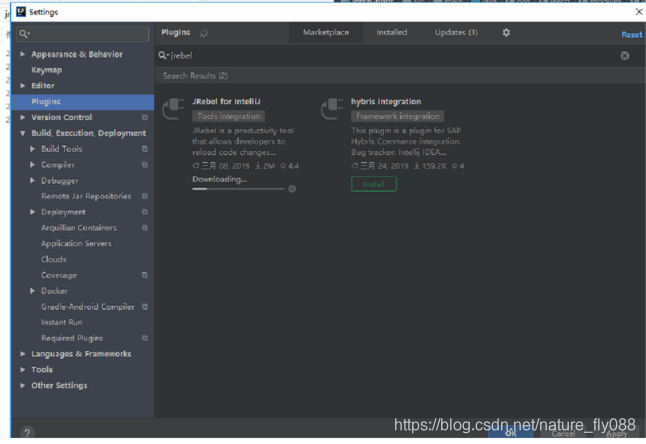Expand the Version Control section
Viewport: 646px width, 444px height.
23,117
